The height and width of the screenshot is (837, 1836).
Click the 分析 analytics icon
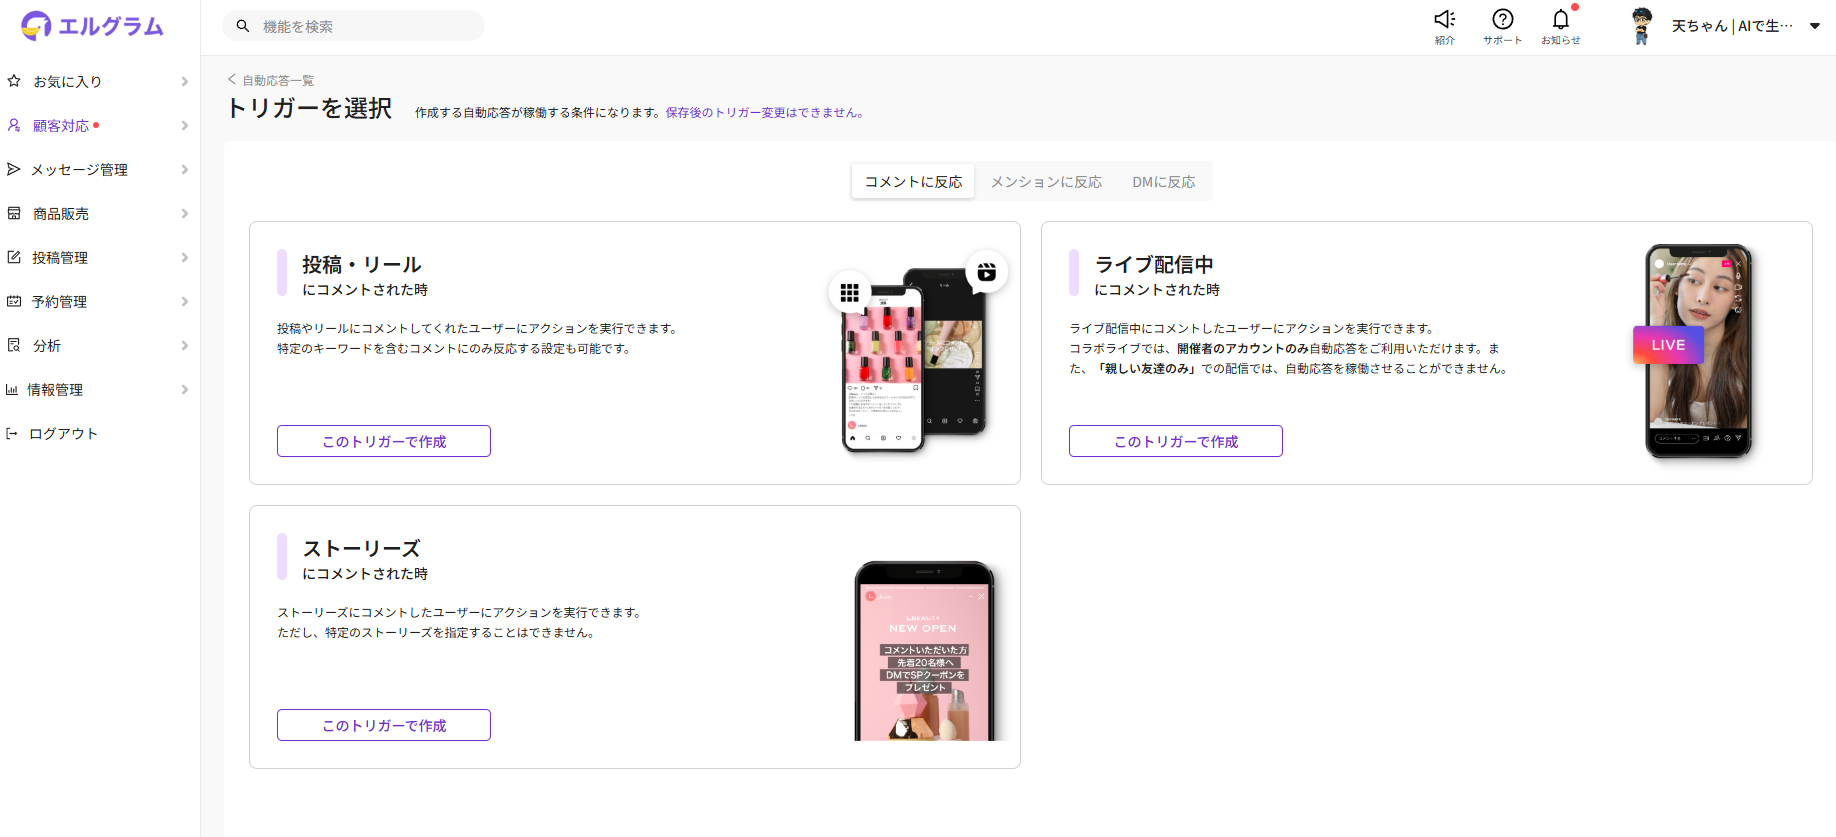(x=14, y=345)
